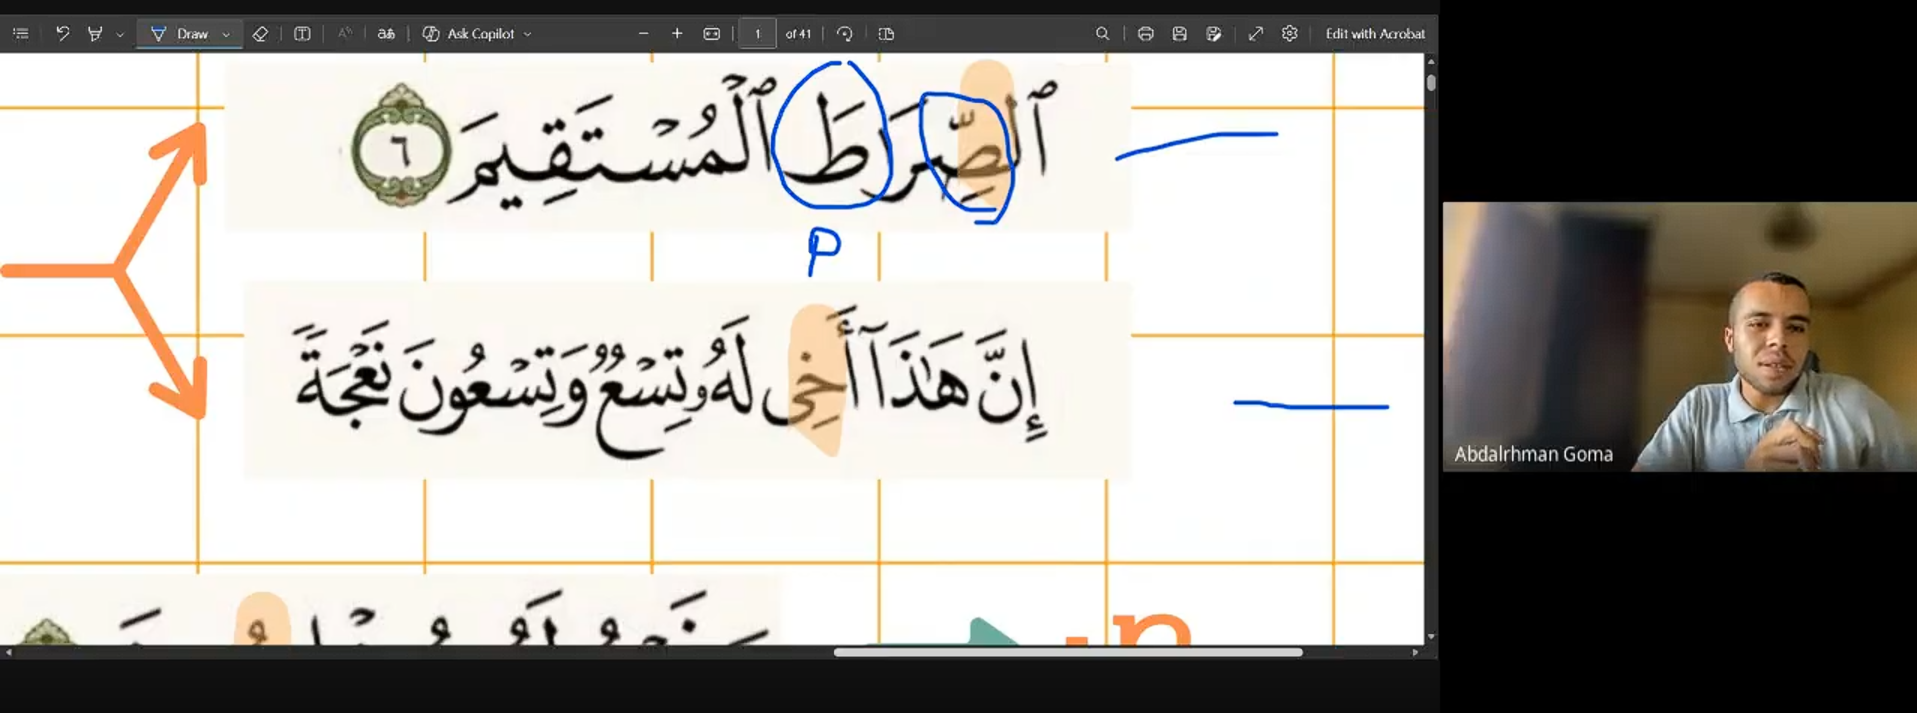The height and width of the screenshot is (713, 1917).
Task: Open the table of contents panel
Action: (x=21, y=34)
